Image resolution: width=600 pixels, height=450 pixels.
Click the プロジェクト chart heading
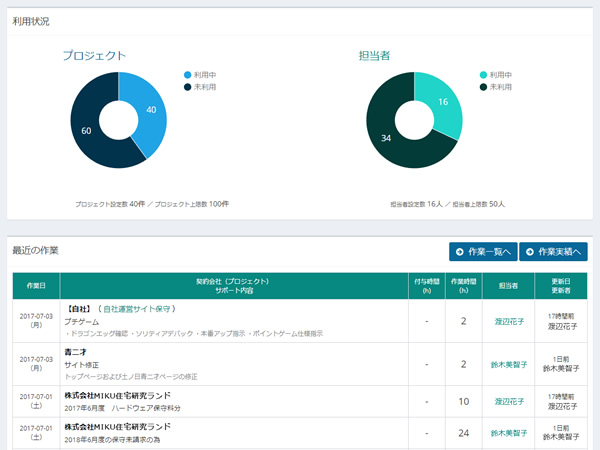point(94,55)
